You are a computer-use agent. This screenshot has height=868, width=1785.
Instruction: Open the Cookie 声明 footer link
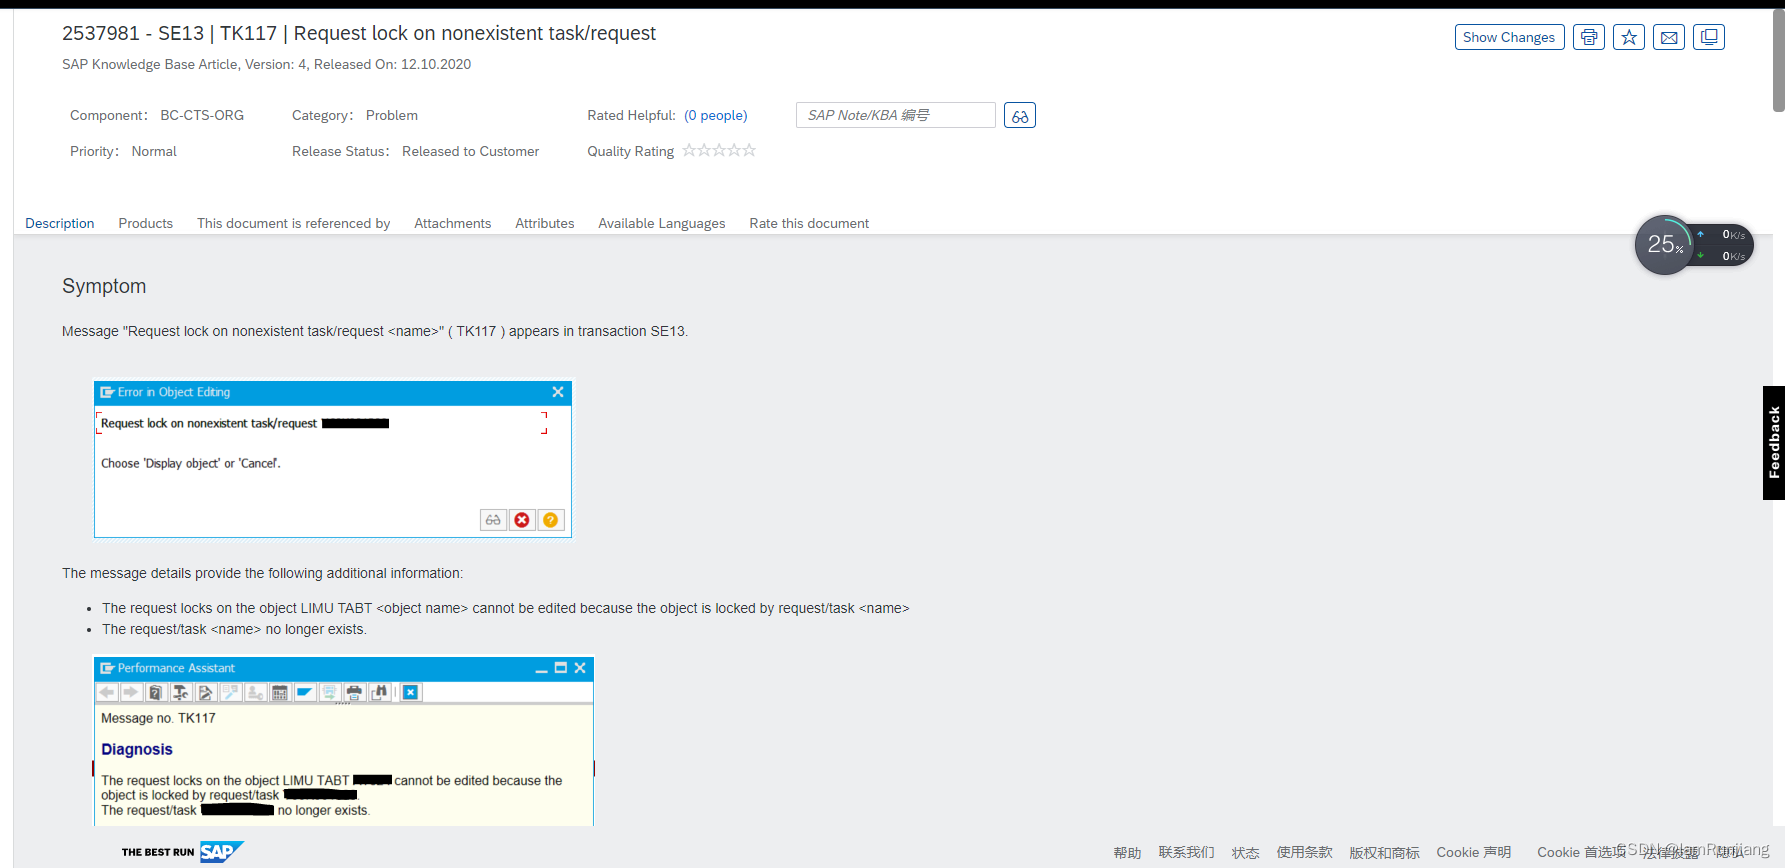point(1474,853)
